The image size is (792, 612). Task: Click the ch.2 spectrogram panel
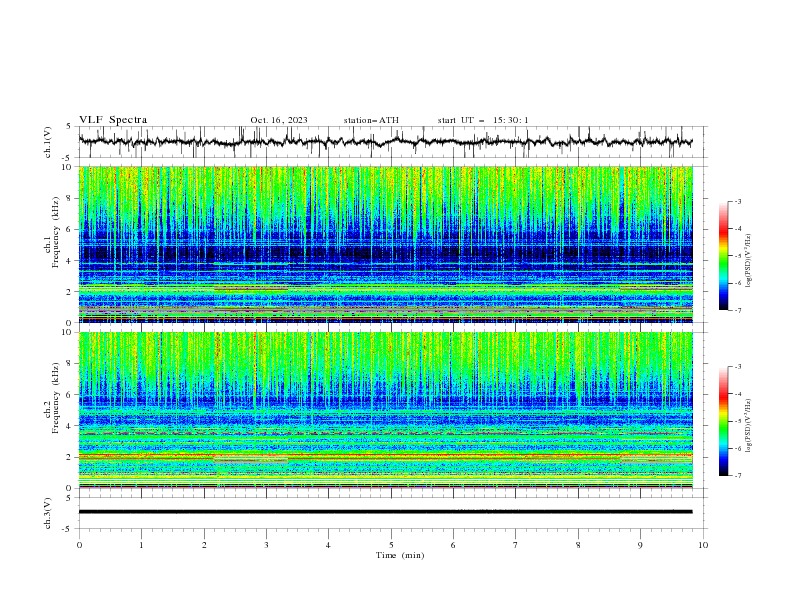click(385, 410)
